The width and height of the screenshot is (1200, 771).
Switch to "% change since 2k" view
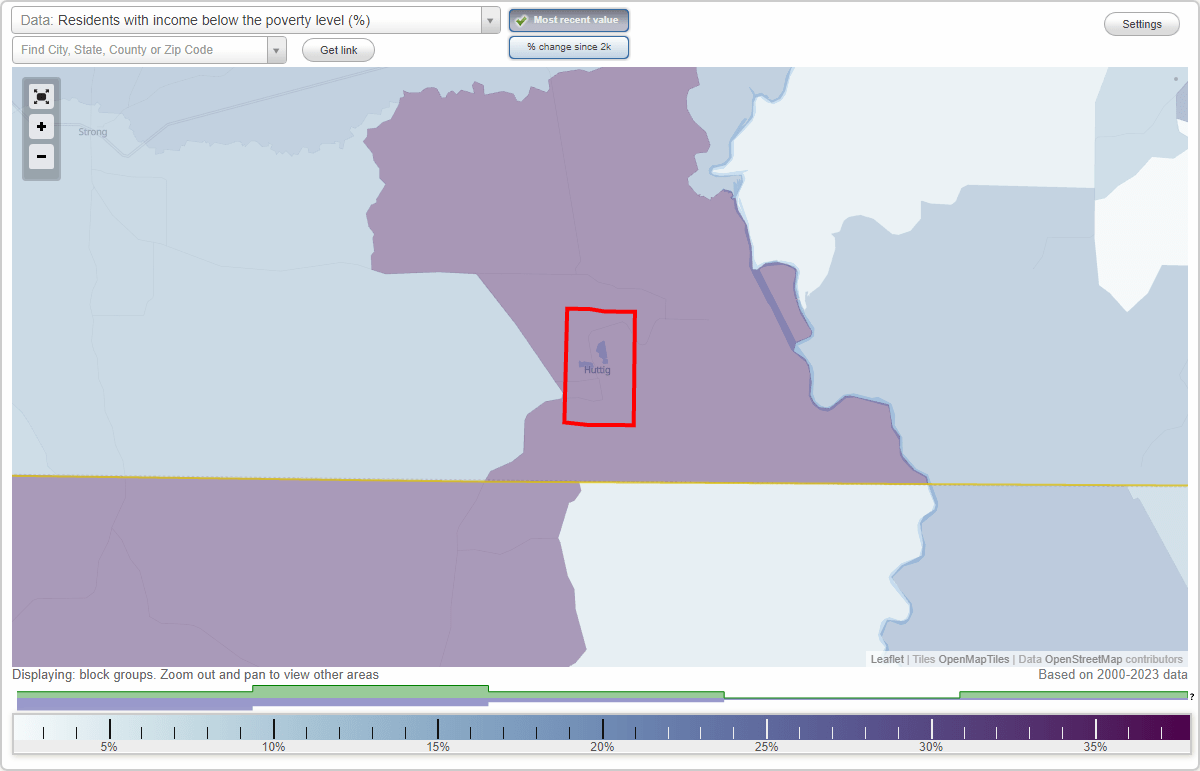pos(568,46)
